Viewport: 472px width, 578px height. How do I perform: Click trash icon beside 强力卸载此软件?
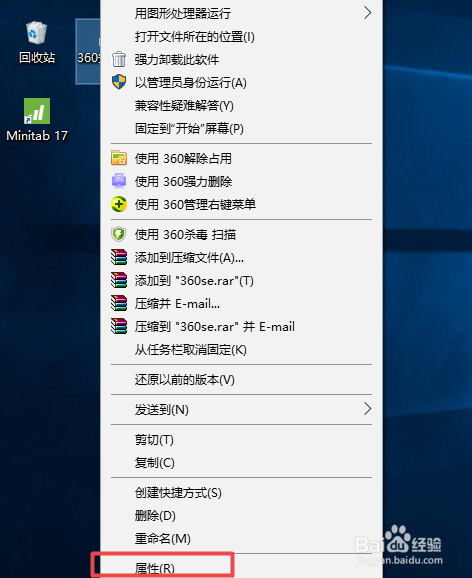pos(119,59)
